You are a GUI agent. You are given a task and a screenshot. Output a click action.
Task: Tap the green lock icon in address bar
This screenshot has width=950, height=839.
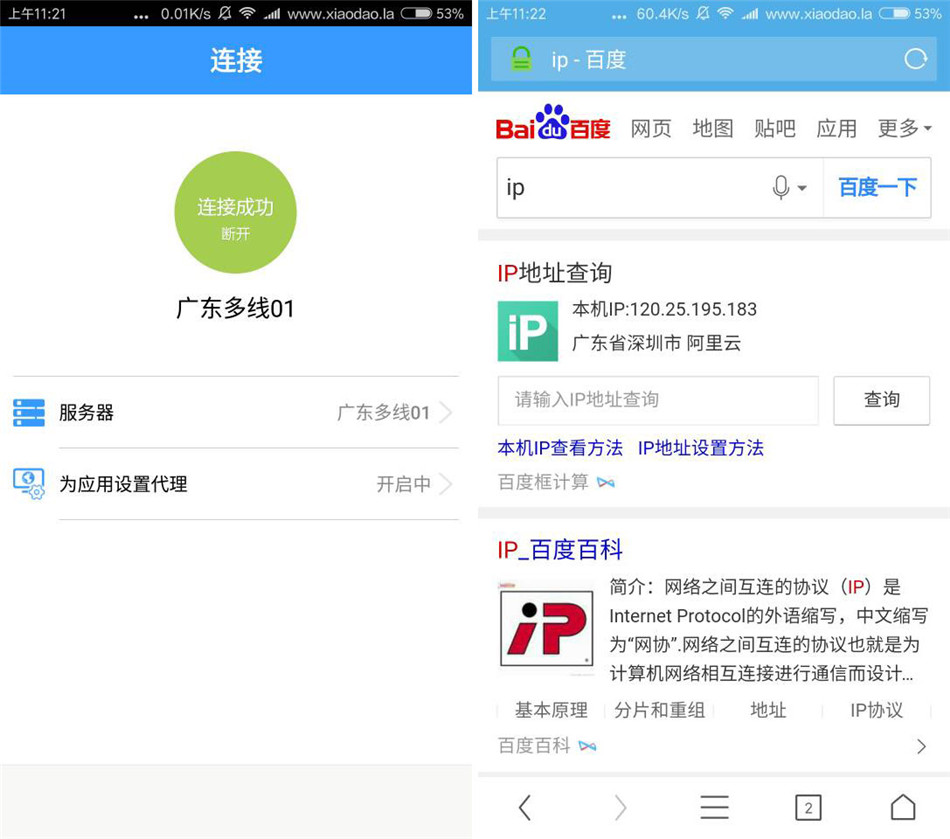(x=521, y=59)
